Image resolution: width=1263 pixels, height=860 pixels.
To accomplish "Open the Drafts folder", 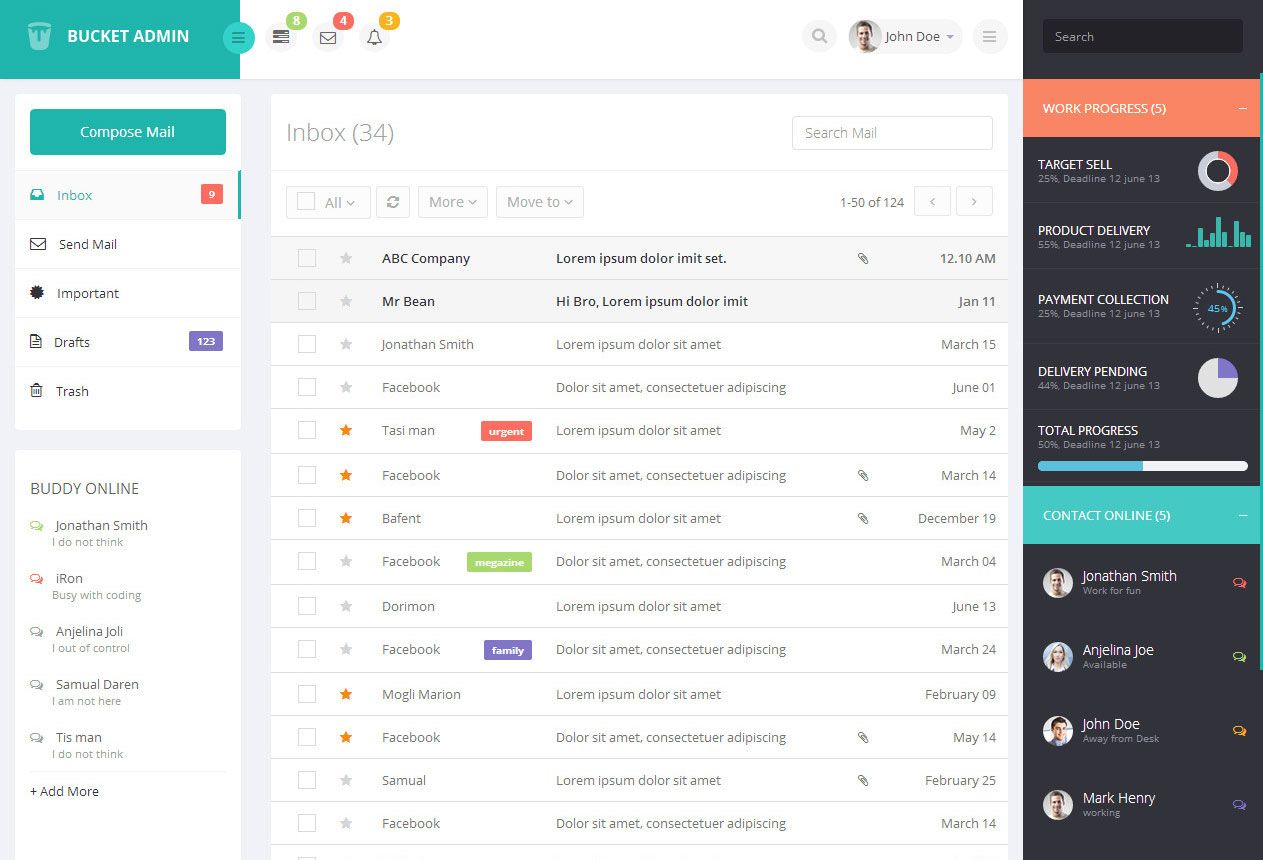I will (72, 342).
